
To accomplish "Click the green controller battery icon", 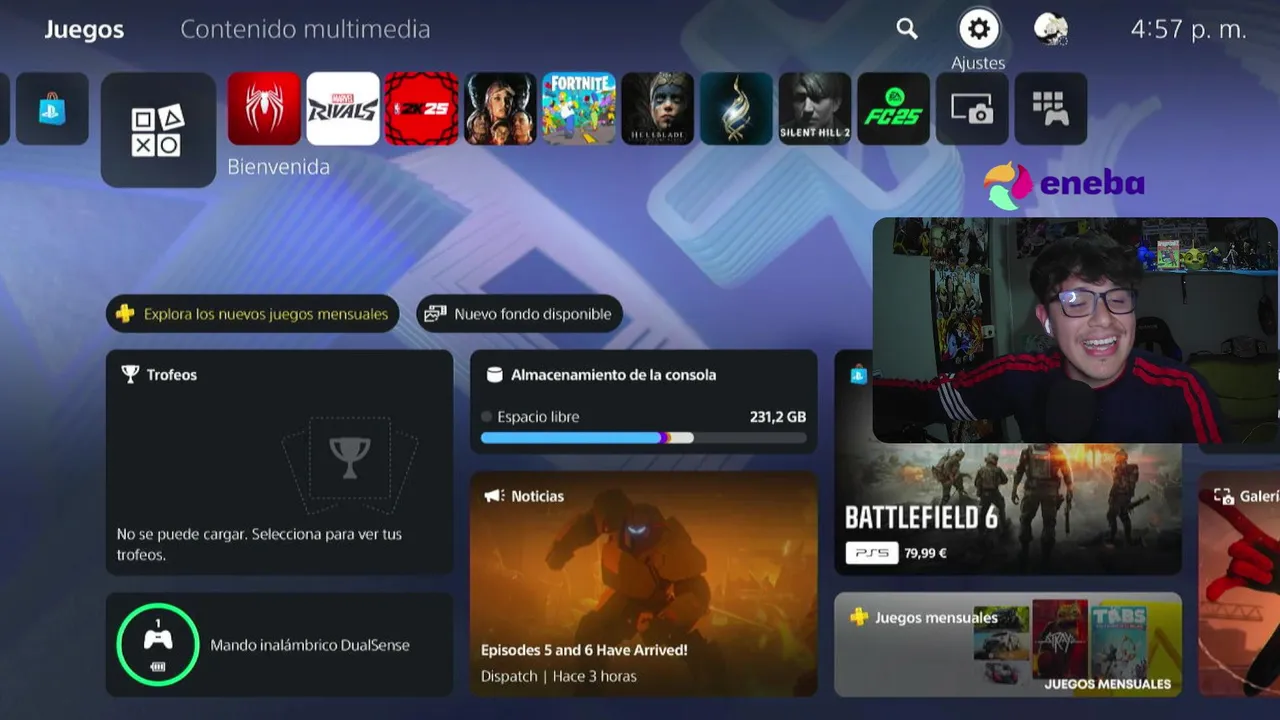I will (158, 645).
